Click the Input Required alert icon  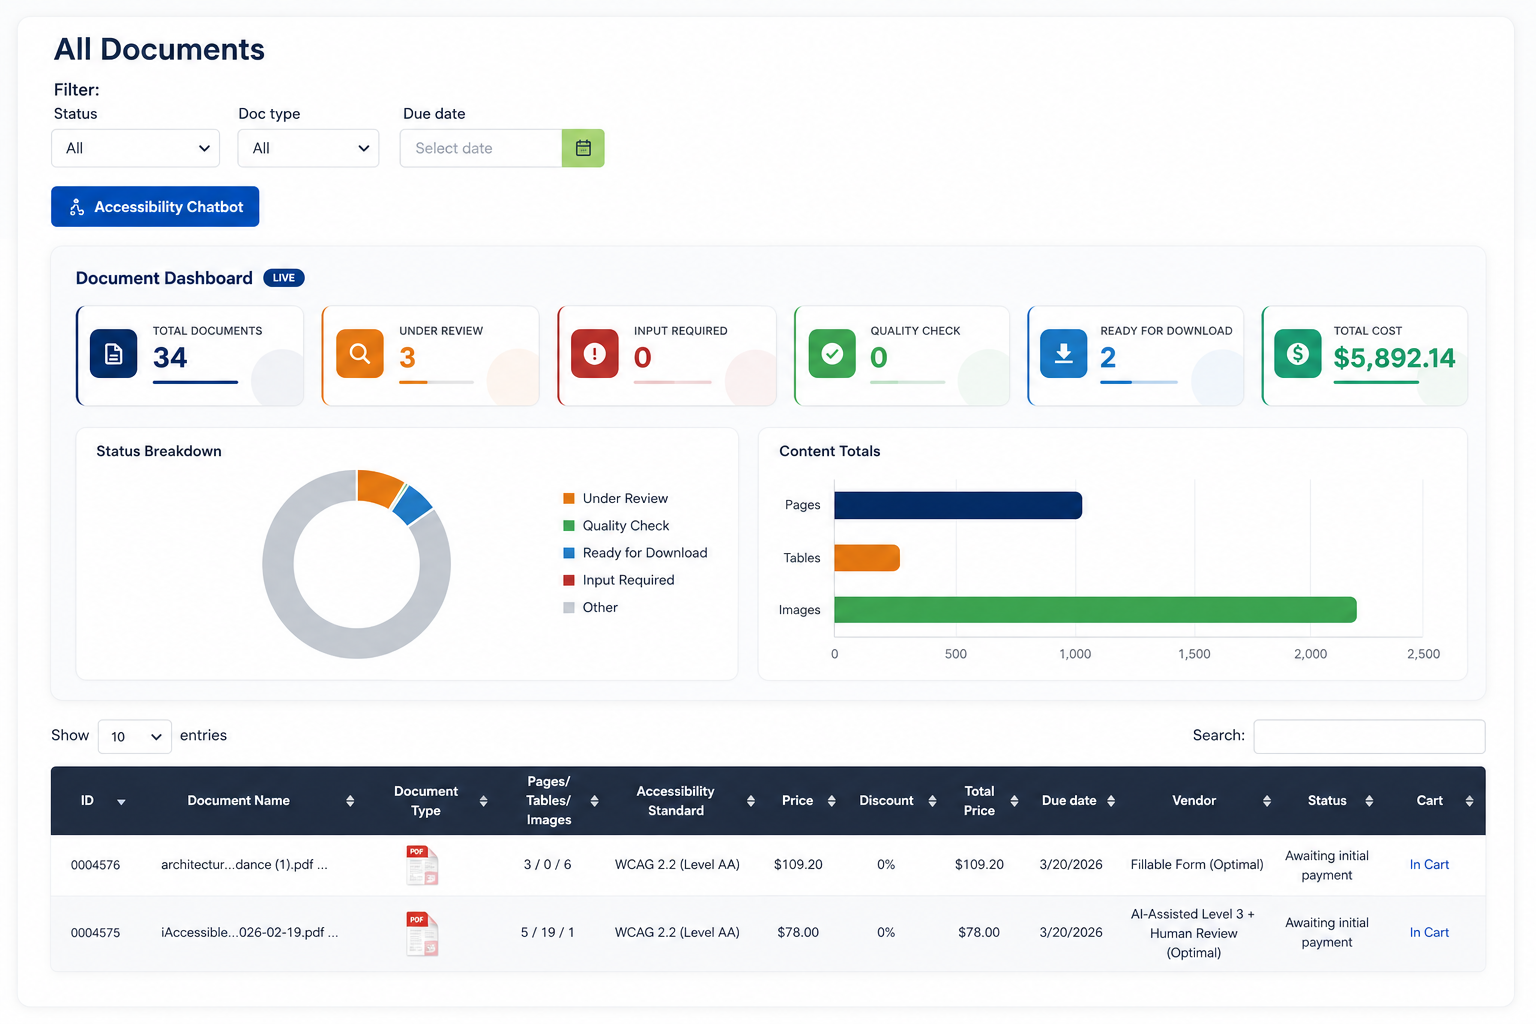pos(595,354)
